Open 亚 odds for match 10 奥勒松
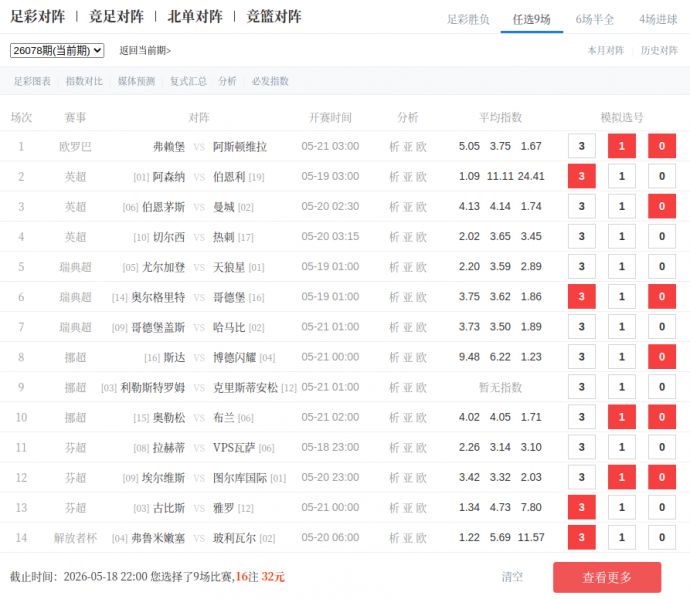The height and width of the screenshot is (599, 690). tap(408, 417)
